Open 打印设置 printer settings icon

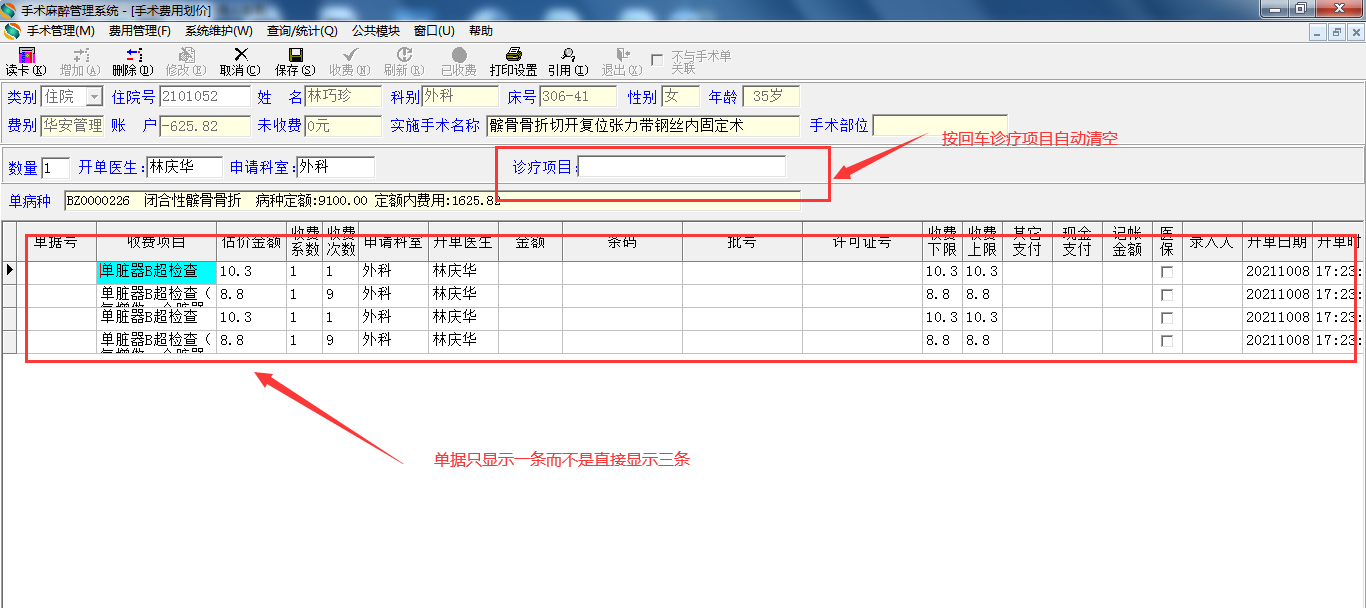pyautogui.click(x=514, y=55)
